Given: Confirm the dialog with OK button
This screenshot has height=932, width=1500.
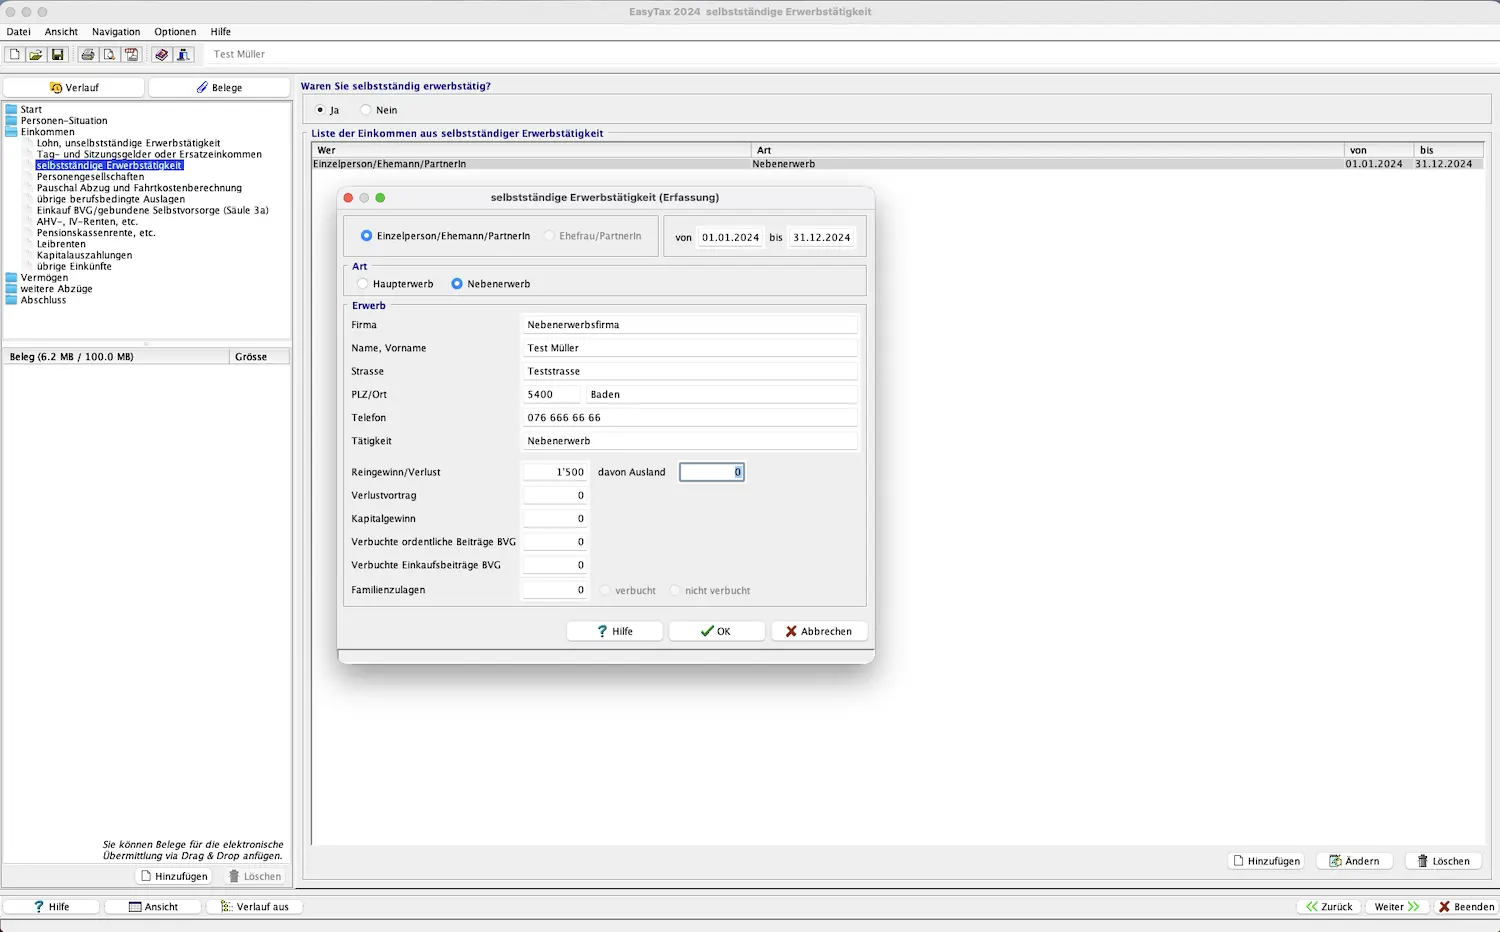Looking at the screenshot, I should tap(716, 631).
